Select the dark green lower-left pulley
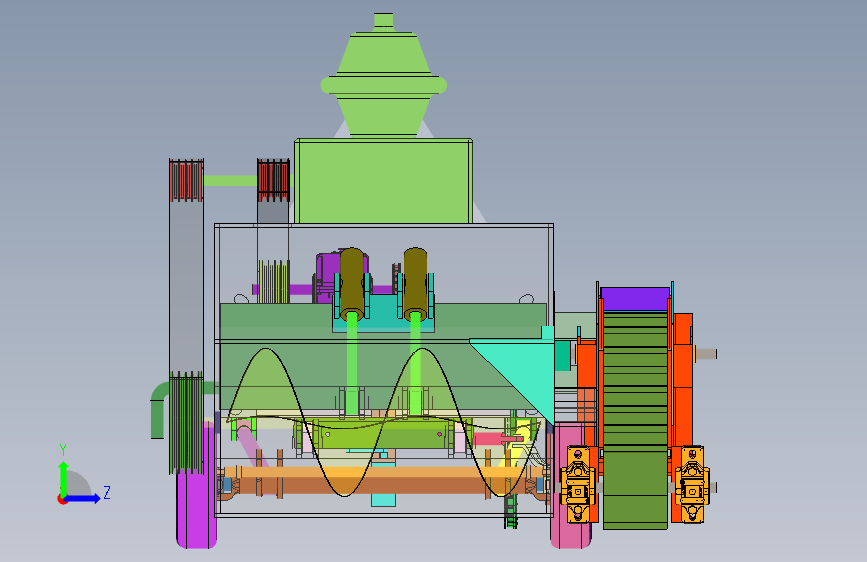The height and width of the screenshot is (562, 867). click(x=186, y=423)
